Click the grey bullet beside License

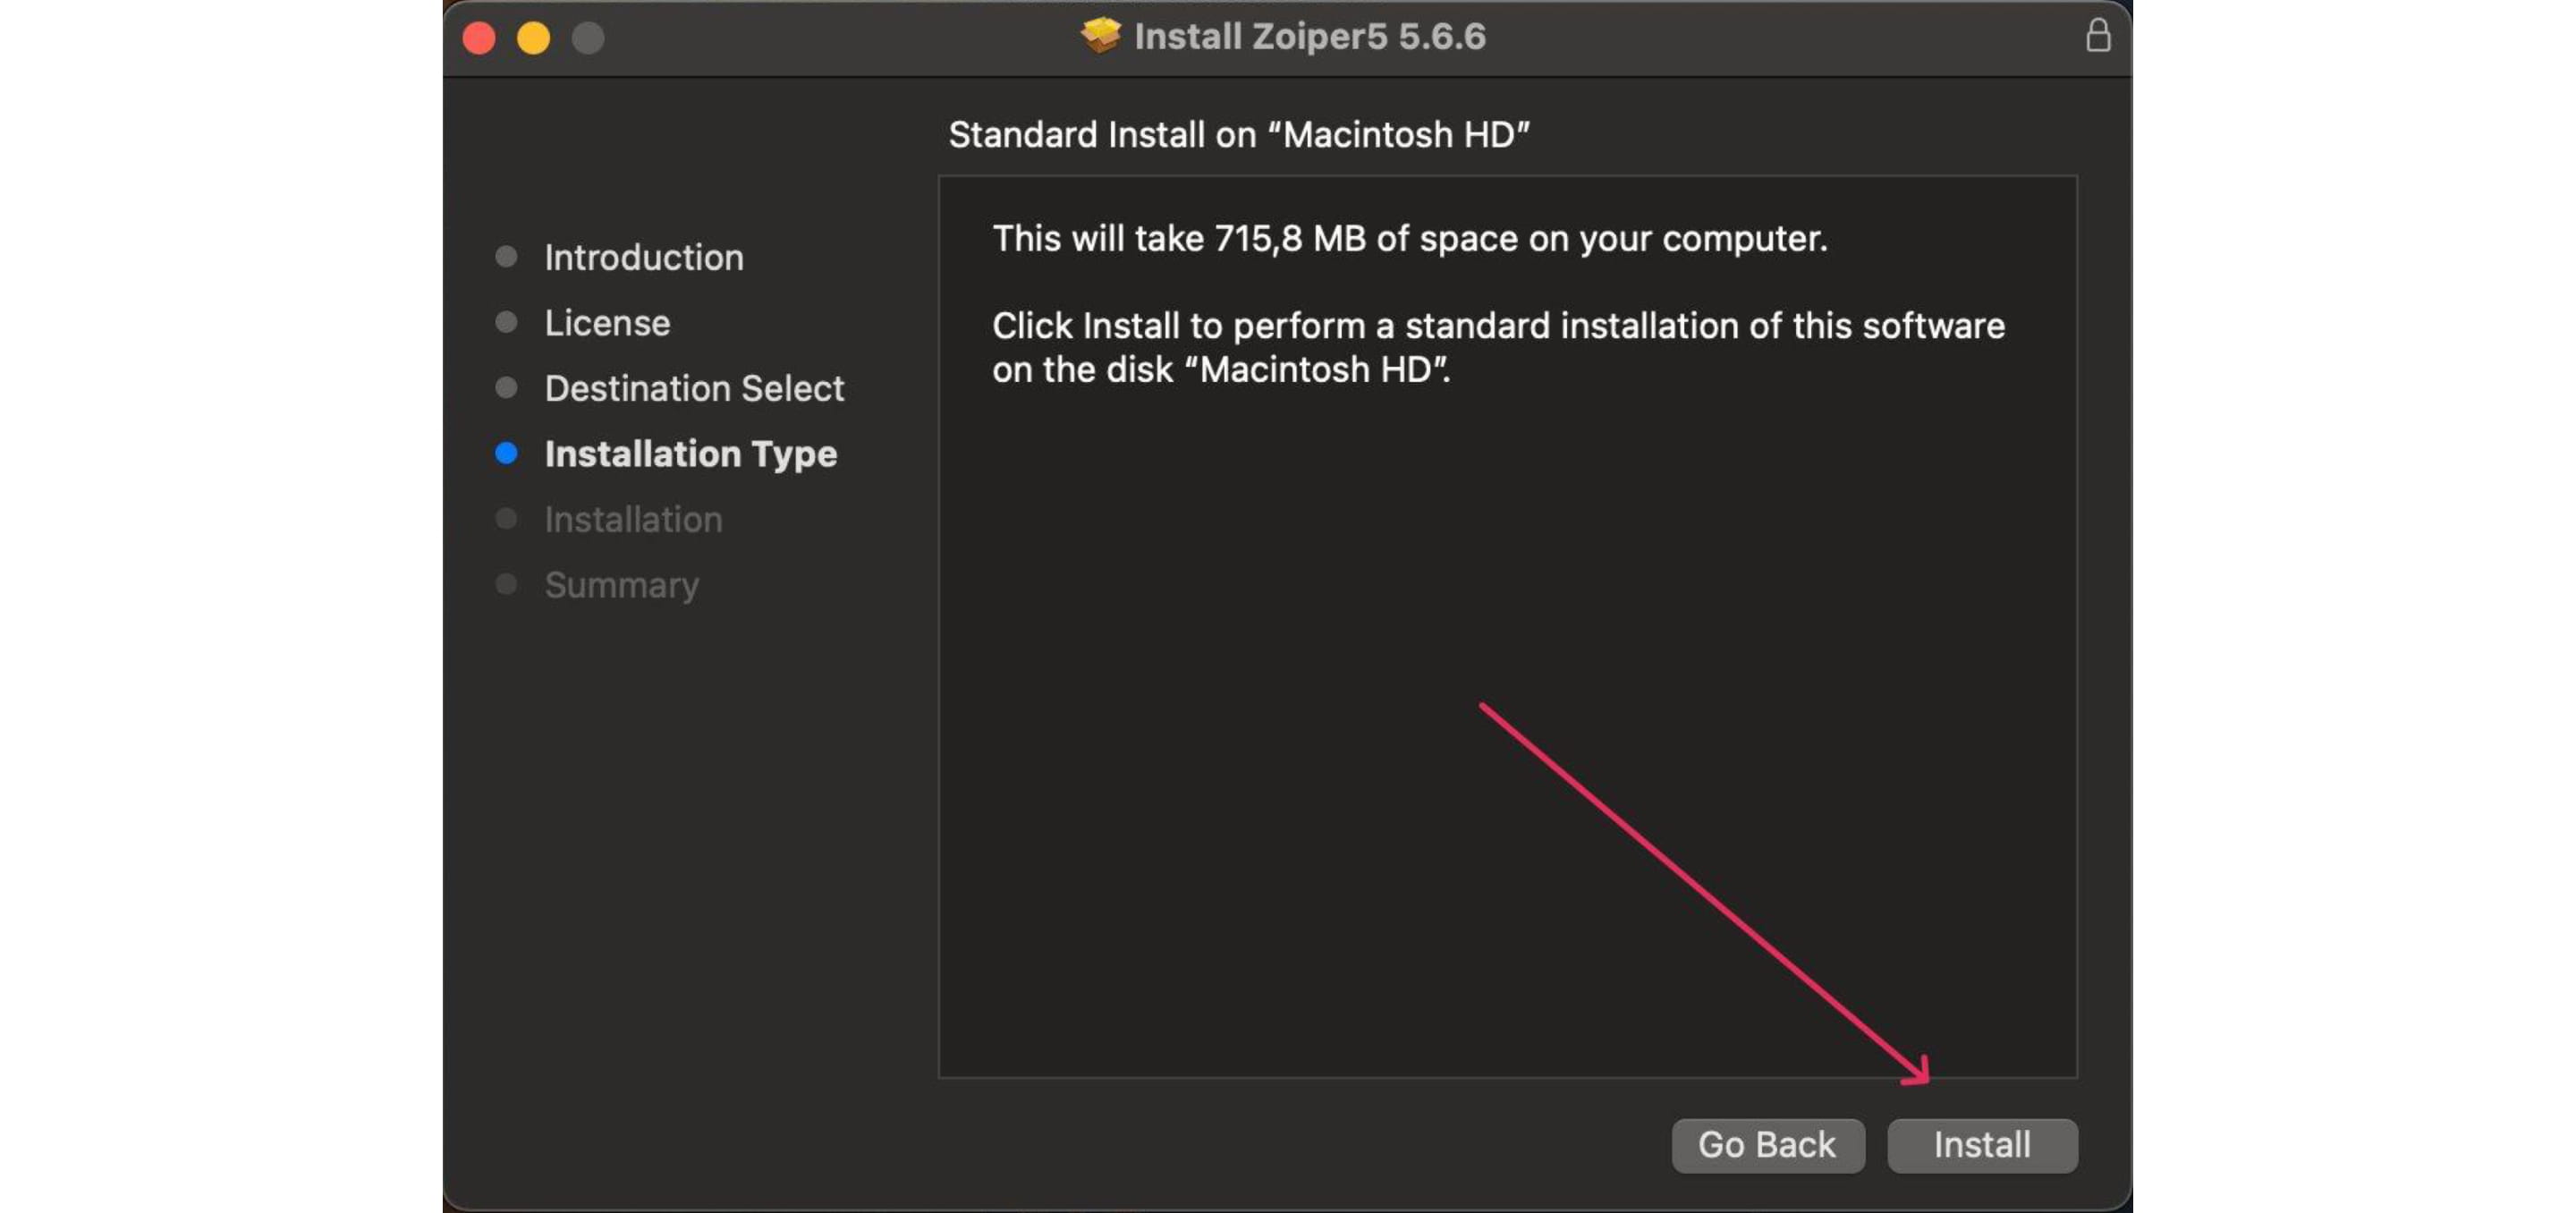point(507,322)
